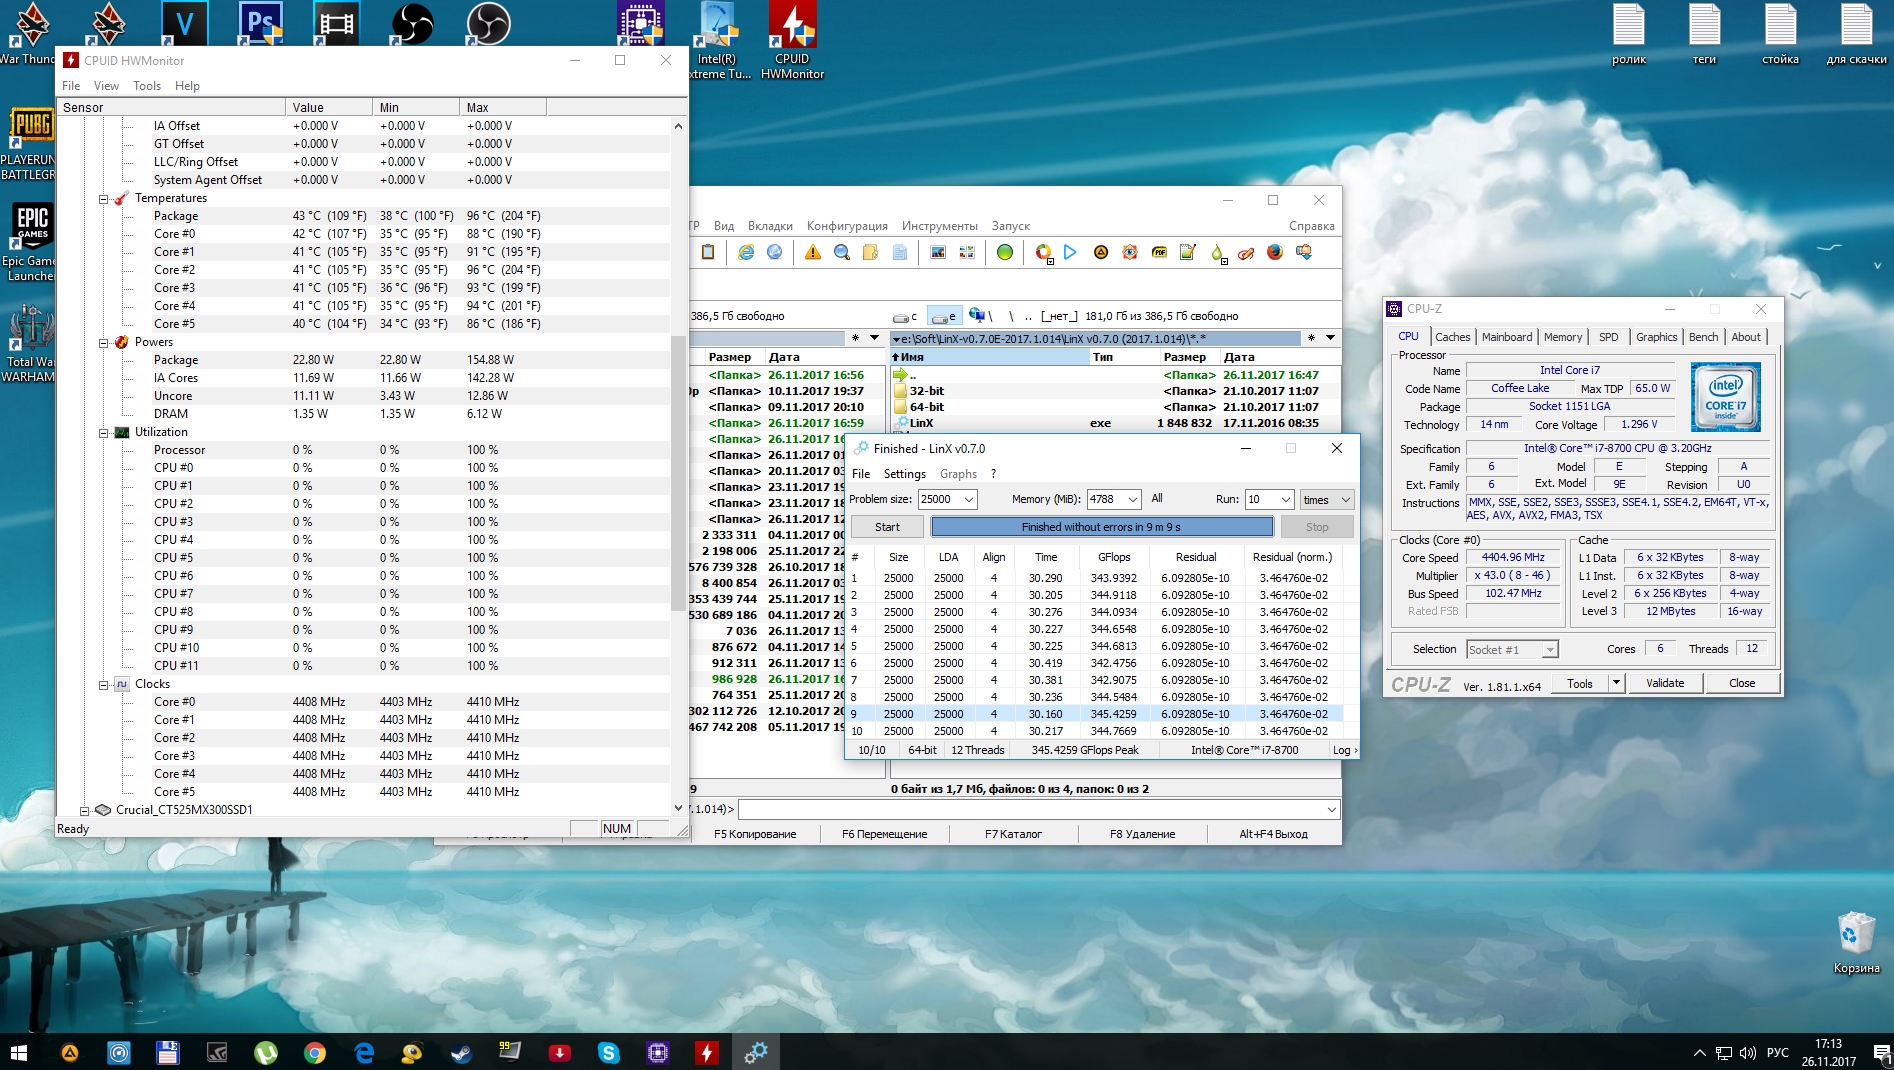
Task: Switch to the Mainboard tab in CPU-Z
Action: coord(1506,337)
